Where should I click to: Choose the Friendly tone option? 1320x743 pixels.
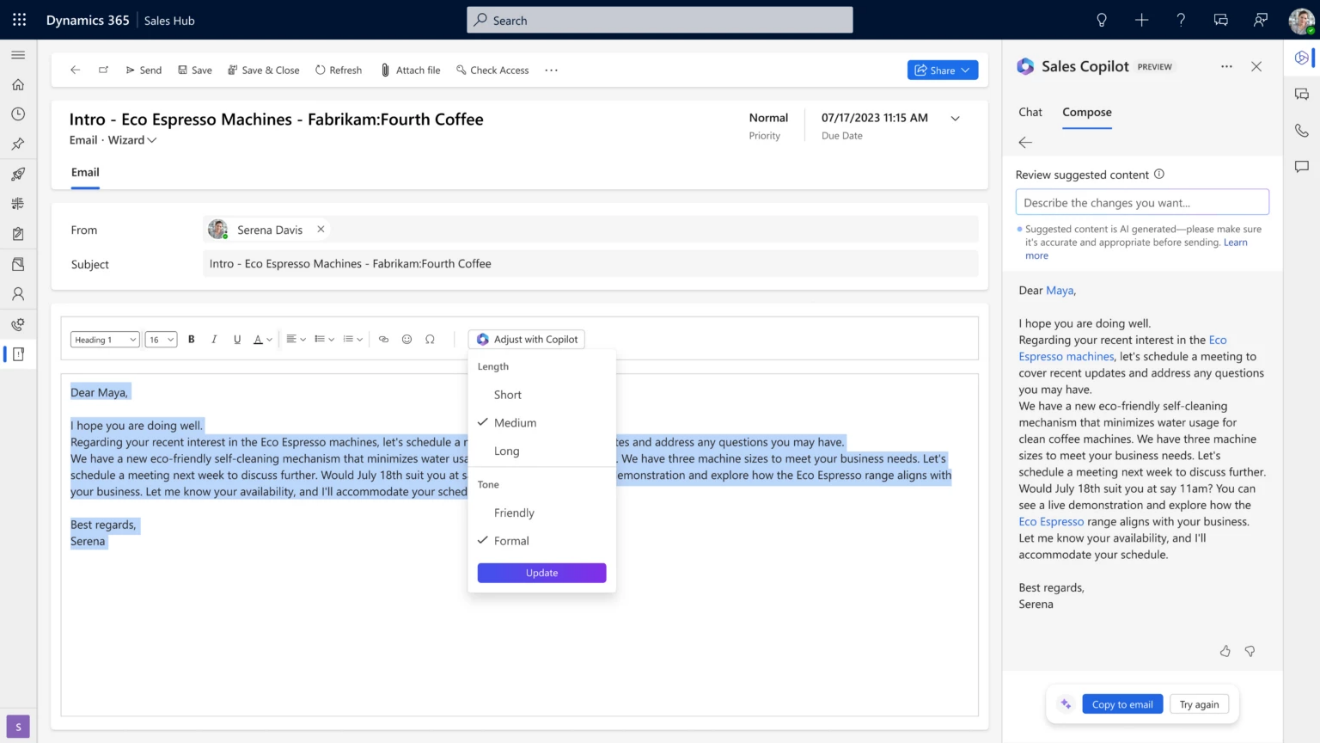click(513, 512)
